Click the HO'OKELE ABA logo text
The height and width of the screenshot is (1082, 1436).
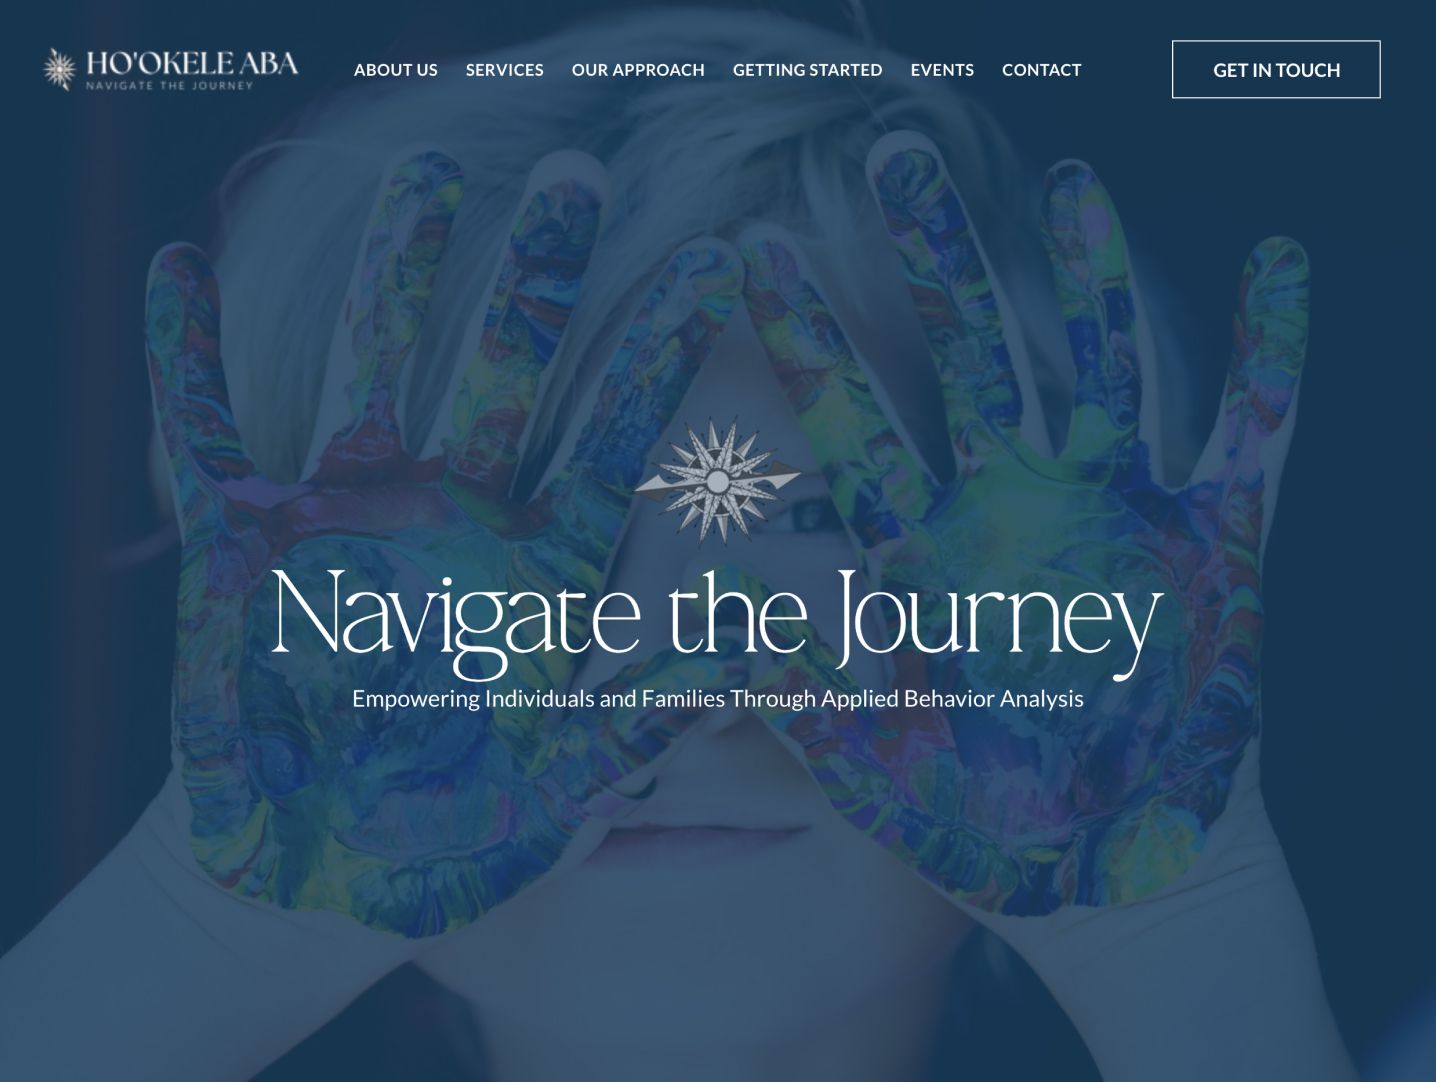(x=192, y=63)
